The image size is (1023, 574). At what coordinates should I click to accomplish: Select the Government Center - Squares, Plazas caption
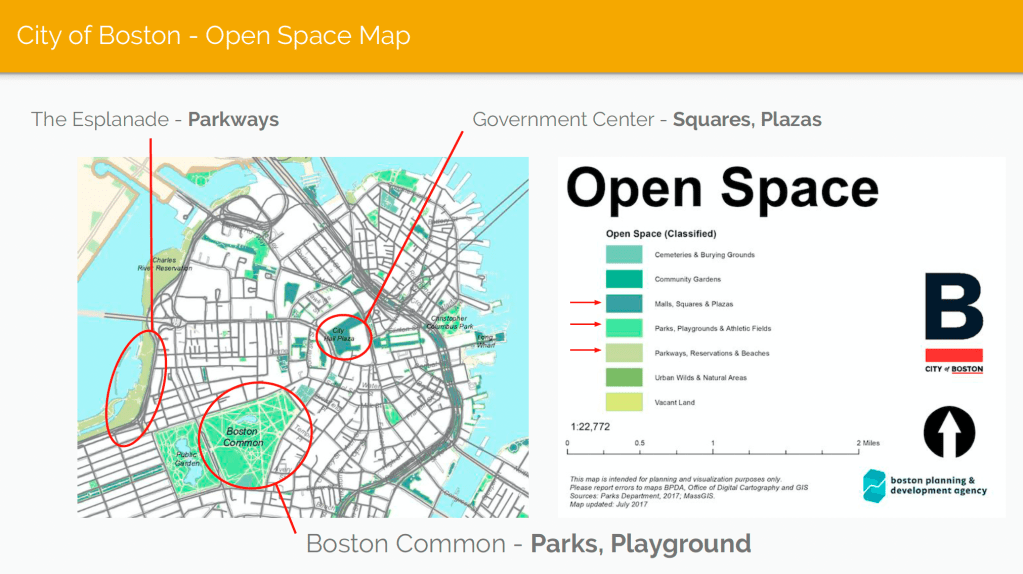646,120
